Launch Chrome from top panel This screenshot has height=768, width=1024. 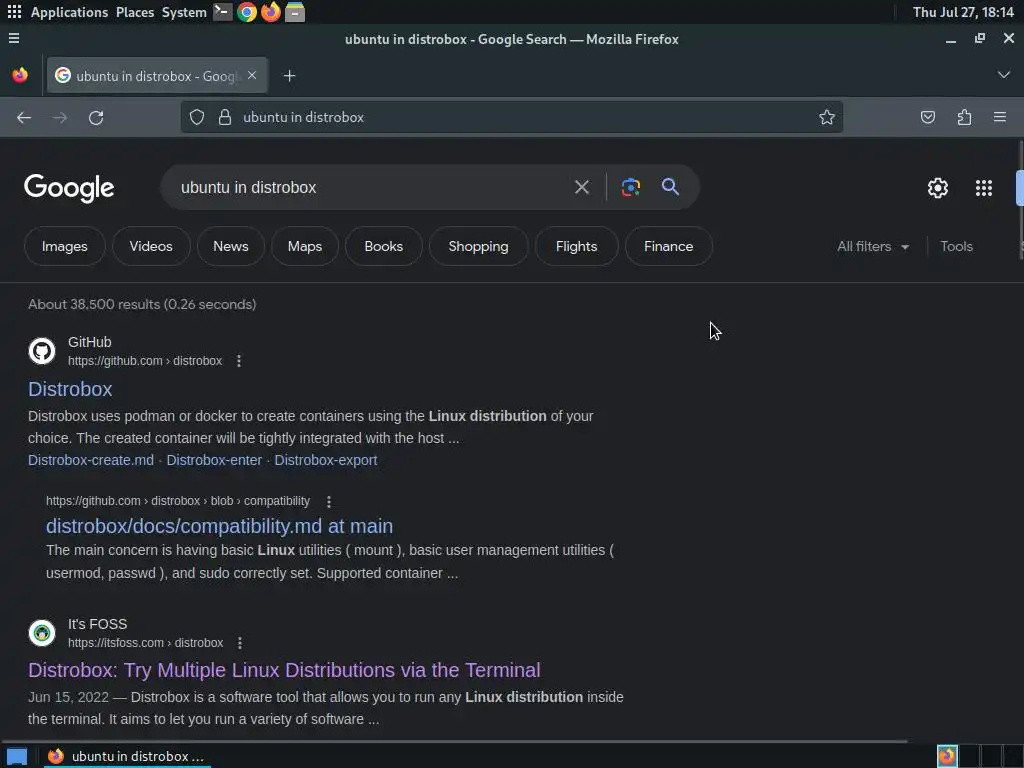click(x=247, y=12)
